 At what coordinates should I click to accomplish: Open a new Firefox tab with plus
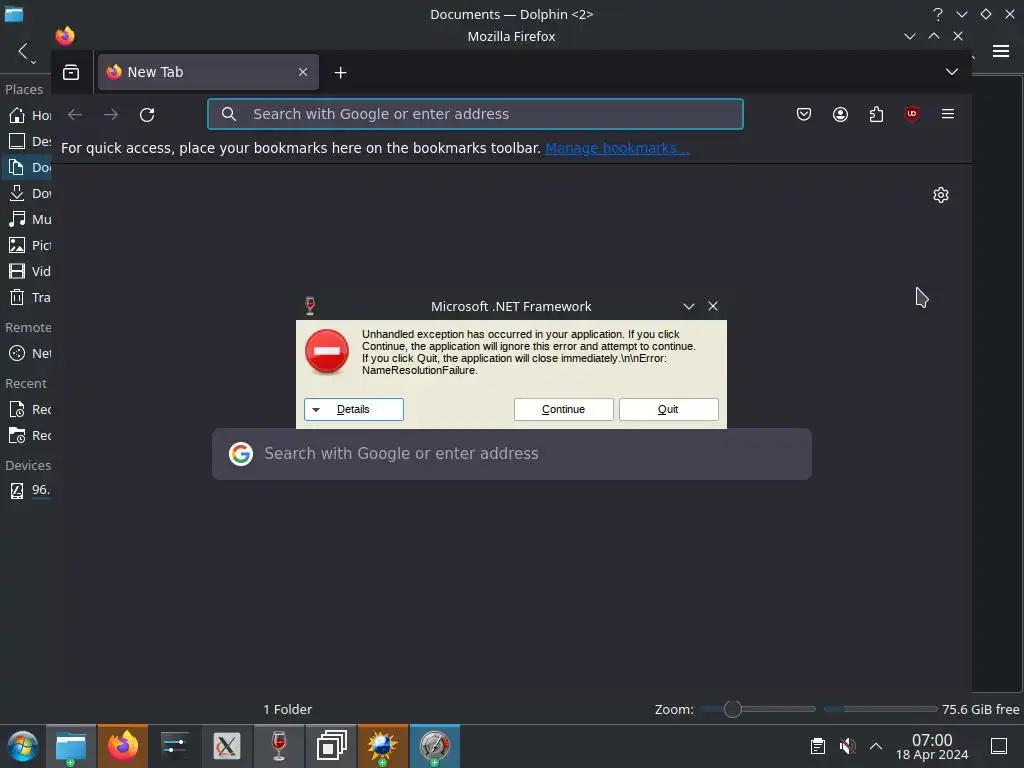pyautogui.click(x=340, y=72)
